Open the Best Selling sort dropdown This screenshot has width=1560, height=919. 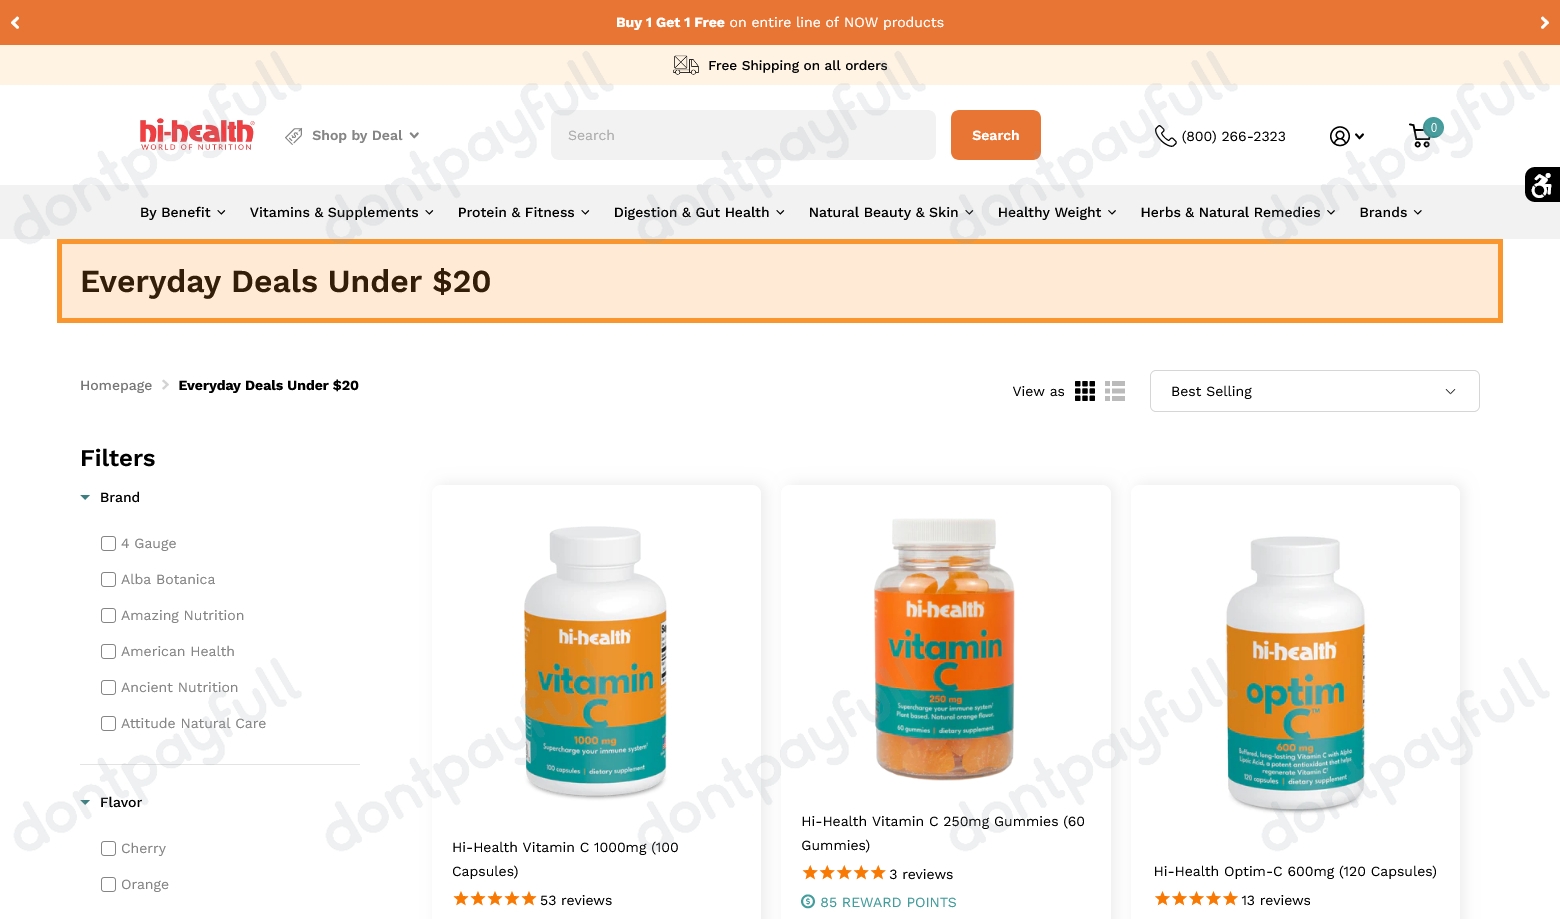[1314, 391]
